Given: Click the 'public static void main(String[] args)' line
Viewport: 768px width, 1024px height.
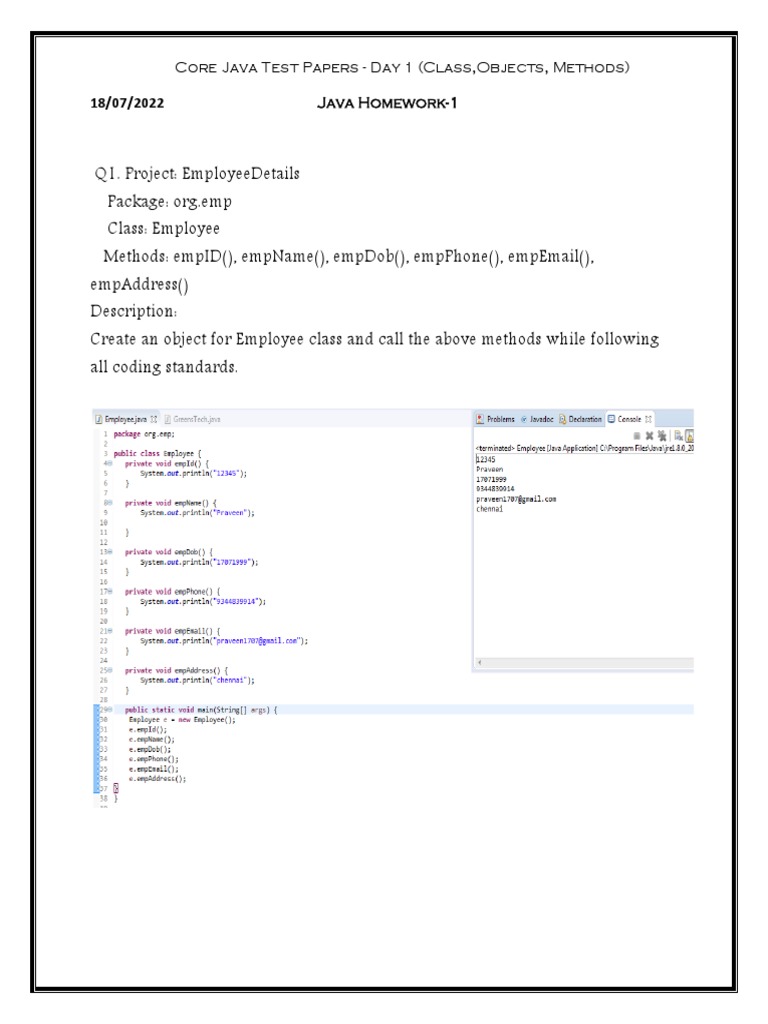Looking at the screenshot, I should click(201, 709).
